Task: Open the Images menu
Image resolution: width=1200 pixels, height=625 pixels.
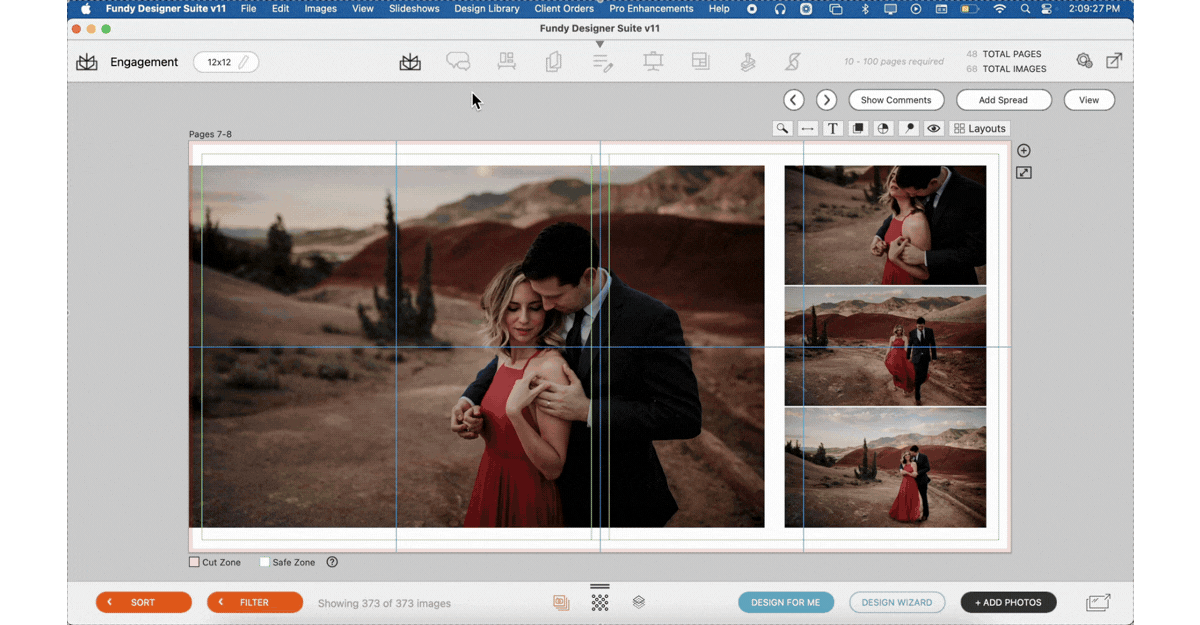Action: coord(321,9)
